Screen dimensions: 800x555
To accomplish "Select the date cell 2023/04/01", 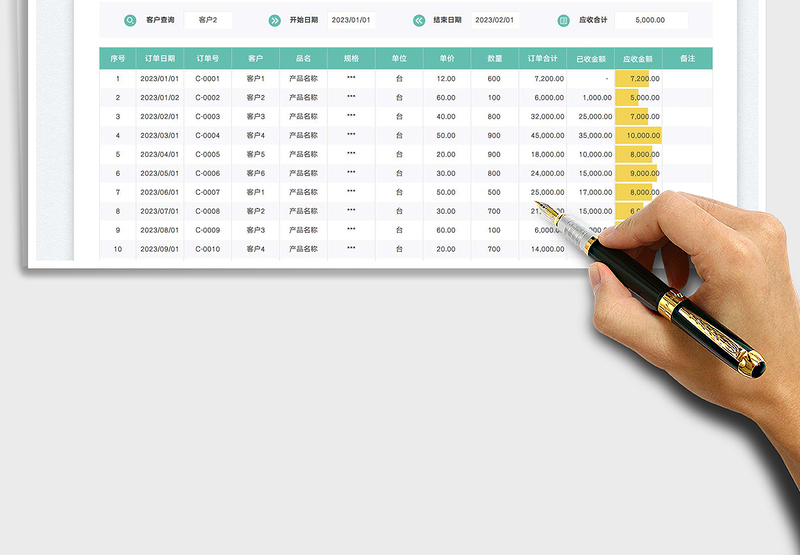I will coord(160,154).
